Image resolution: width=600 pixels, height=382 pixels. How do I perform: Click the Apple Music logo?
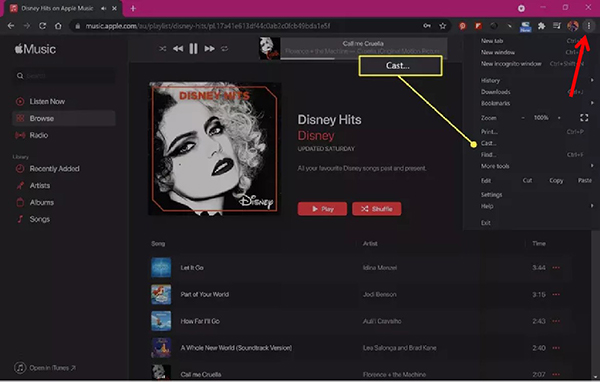coord(35,49)
